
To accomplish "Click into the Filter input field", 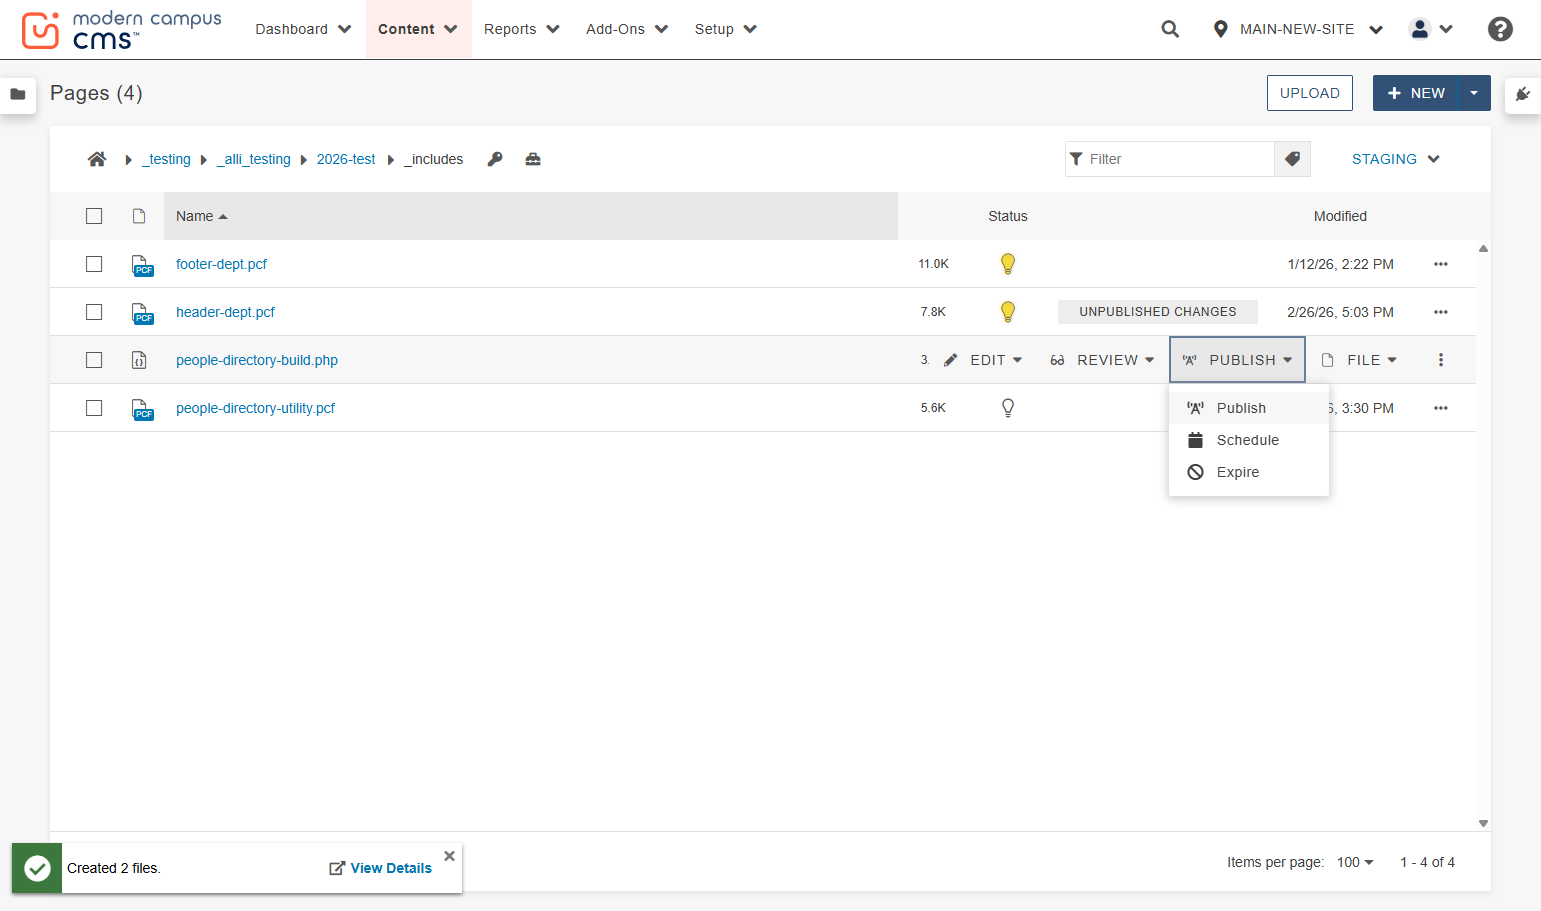I will 1170,159.
